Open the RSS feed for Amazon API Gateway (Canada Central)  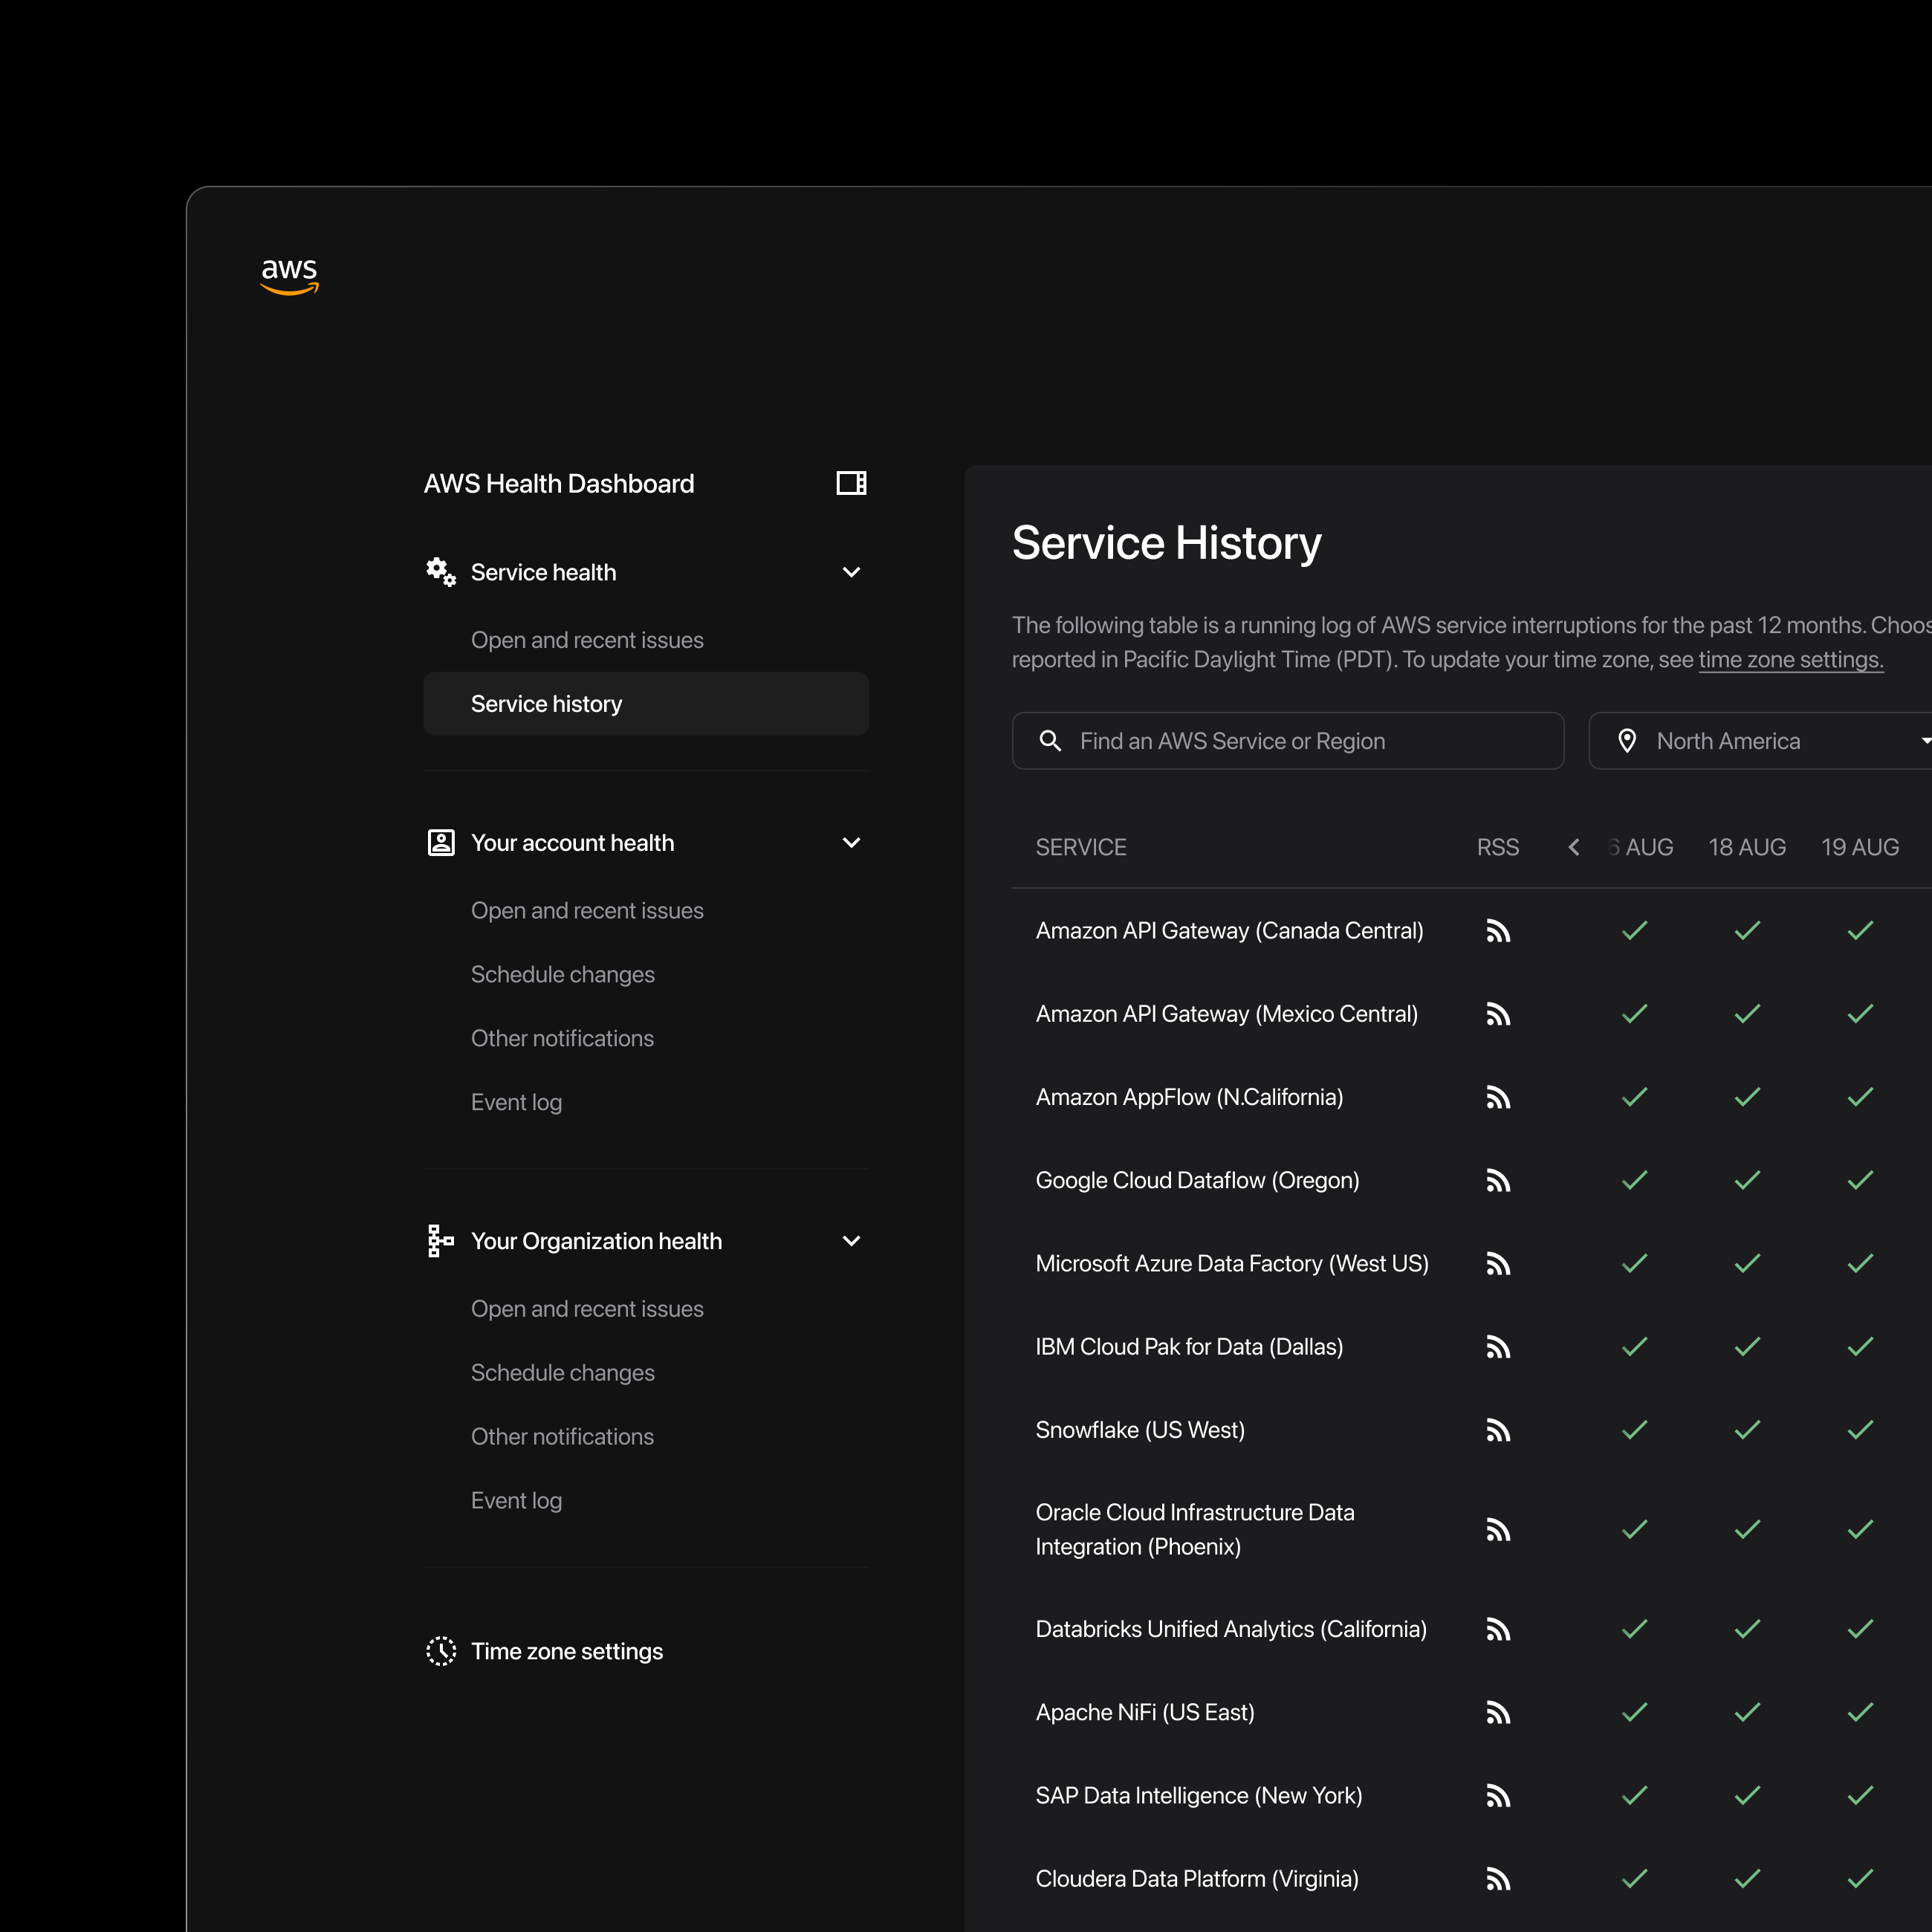click(x=1497, y=930)
